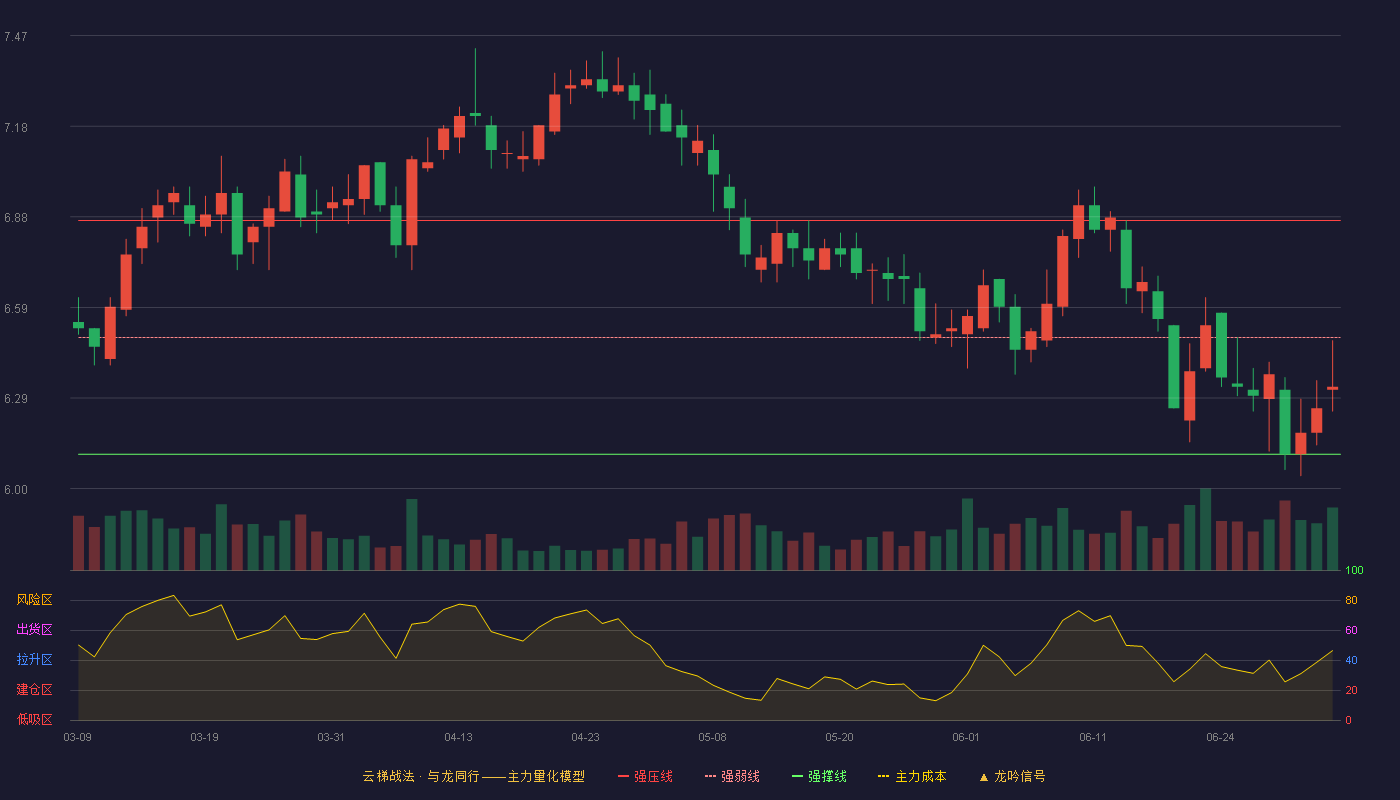
Task: Toggle the 强压线 legend item
Action: click(645, 776)
